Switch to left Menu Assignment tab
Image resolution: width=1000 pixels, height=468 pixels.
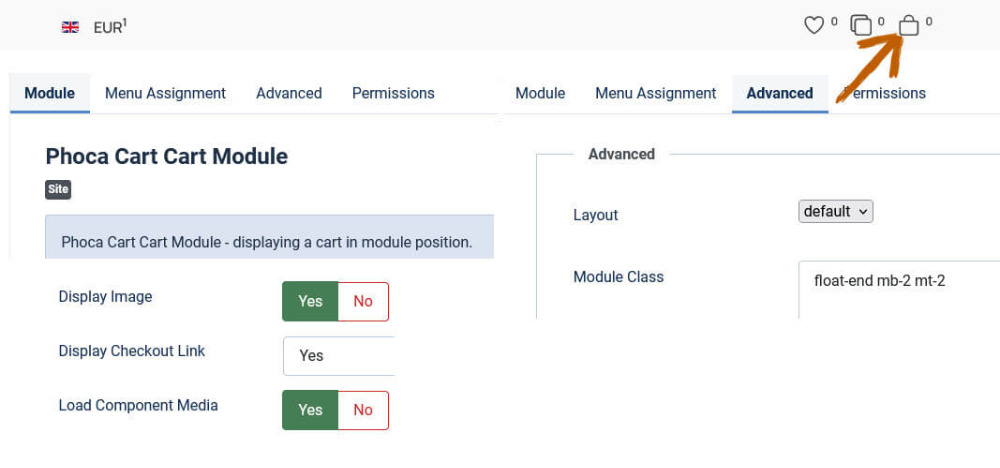pyautogui.click(x=165, y=93)
